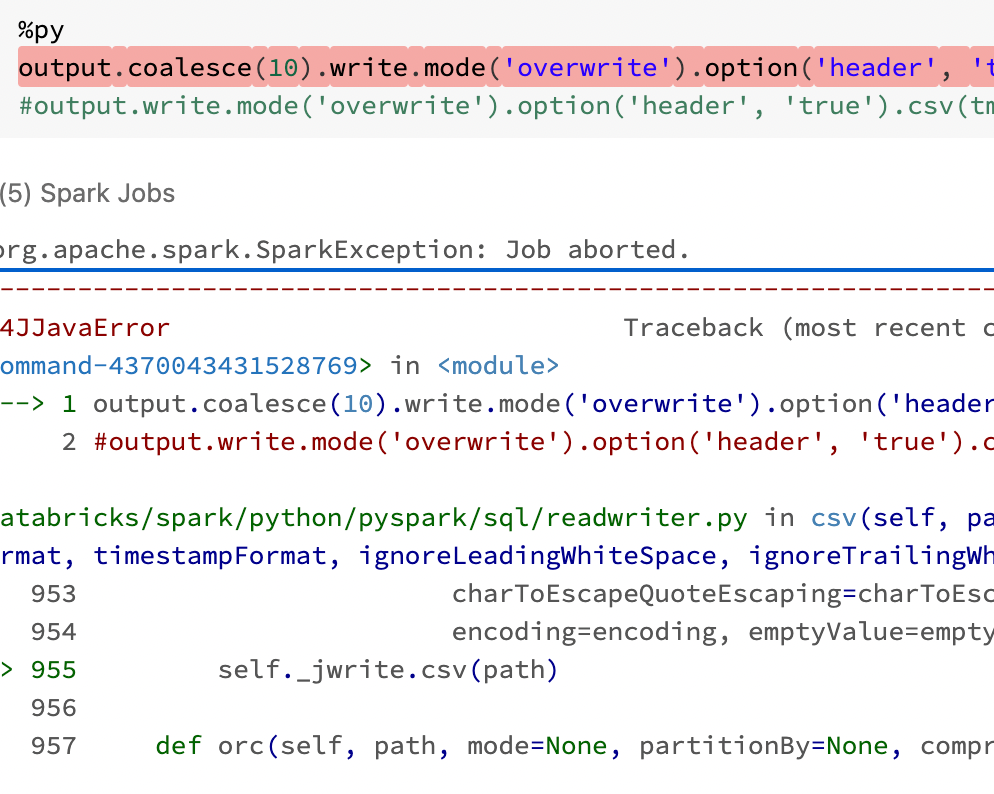This screenshot has width=994, height=794.
Task: Click the <module> text in traceback
Action: 498,366
